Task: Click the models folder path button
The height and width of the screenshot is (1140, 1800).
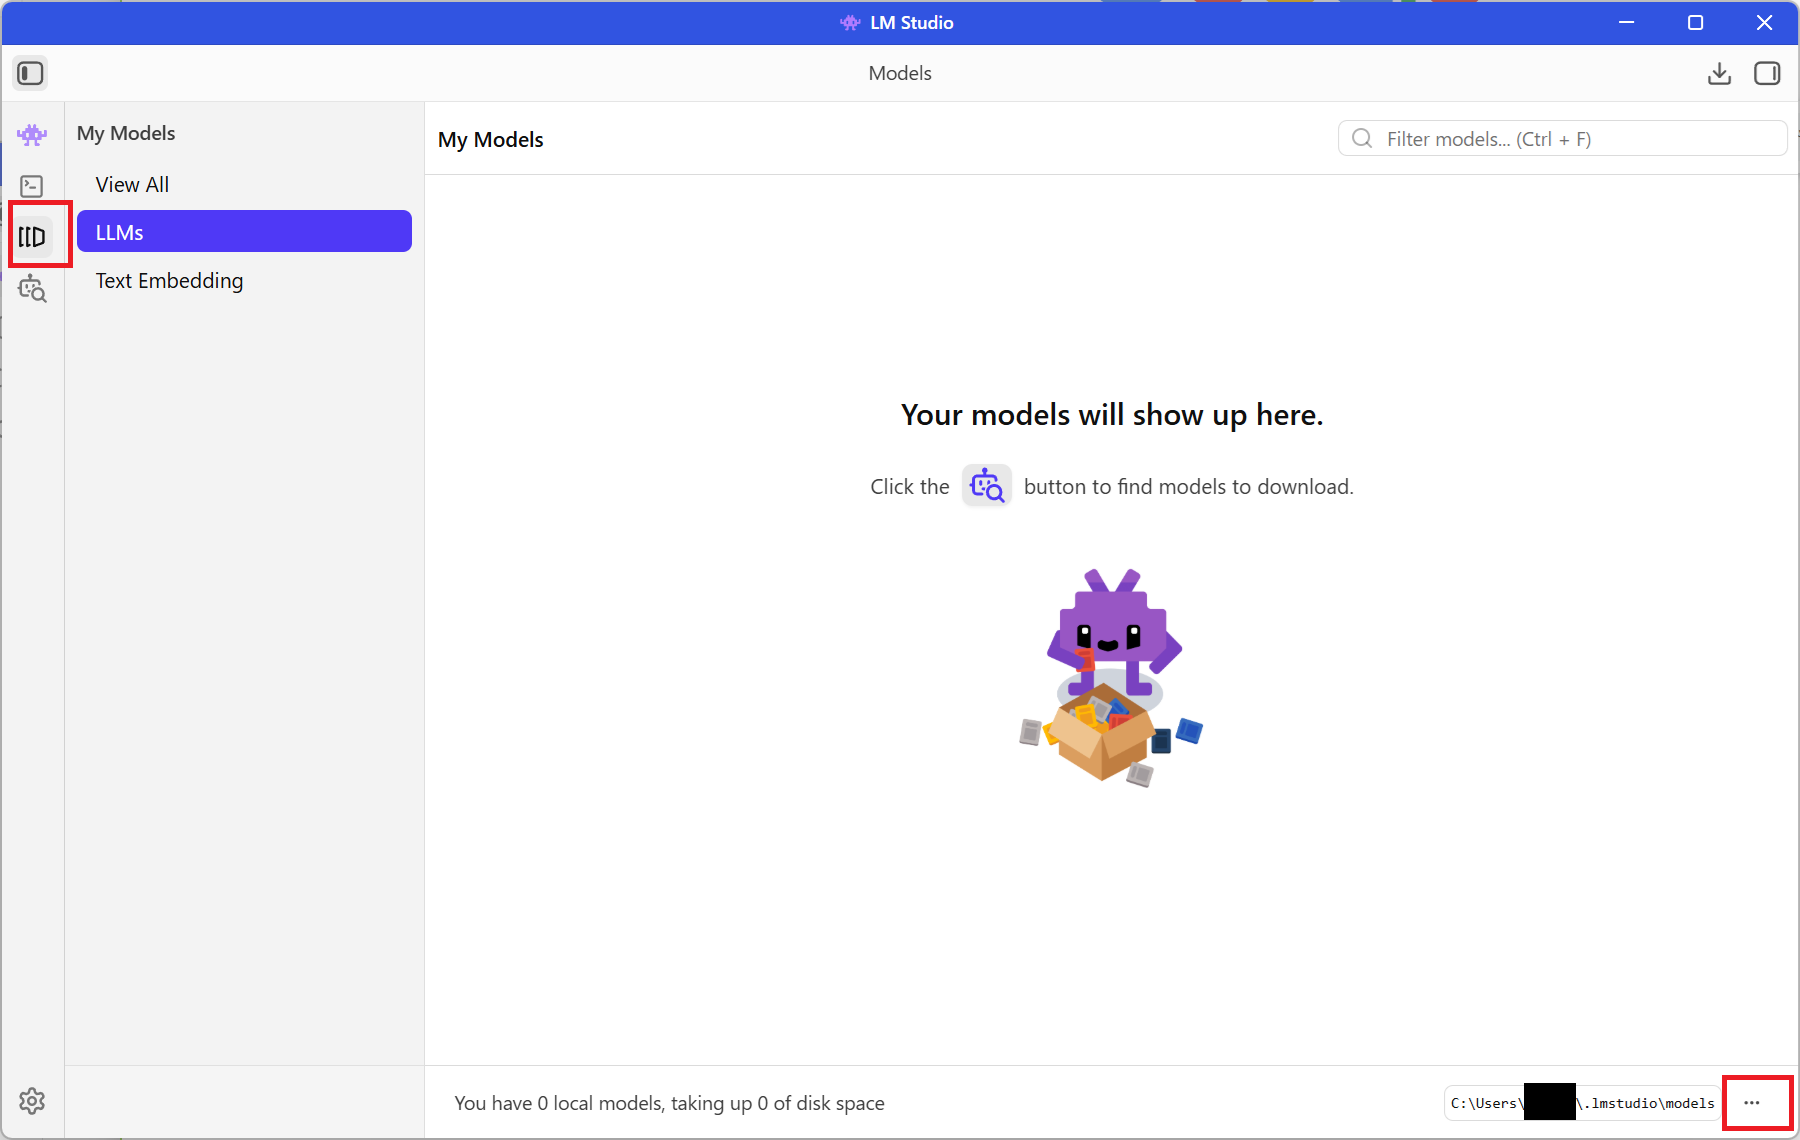Action: pos(1582,1103)
